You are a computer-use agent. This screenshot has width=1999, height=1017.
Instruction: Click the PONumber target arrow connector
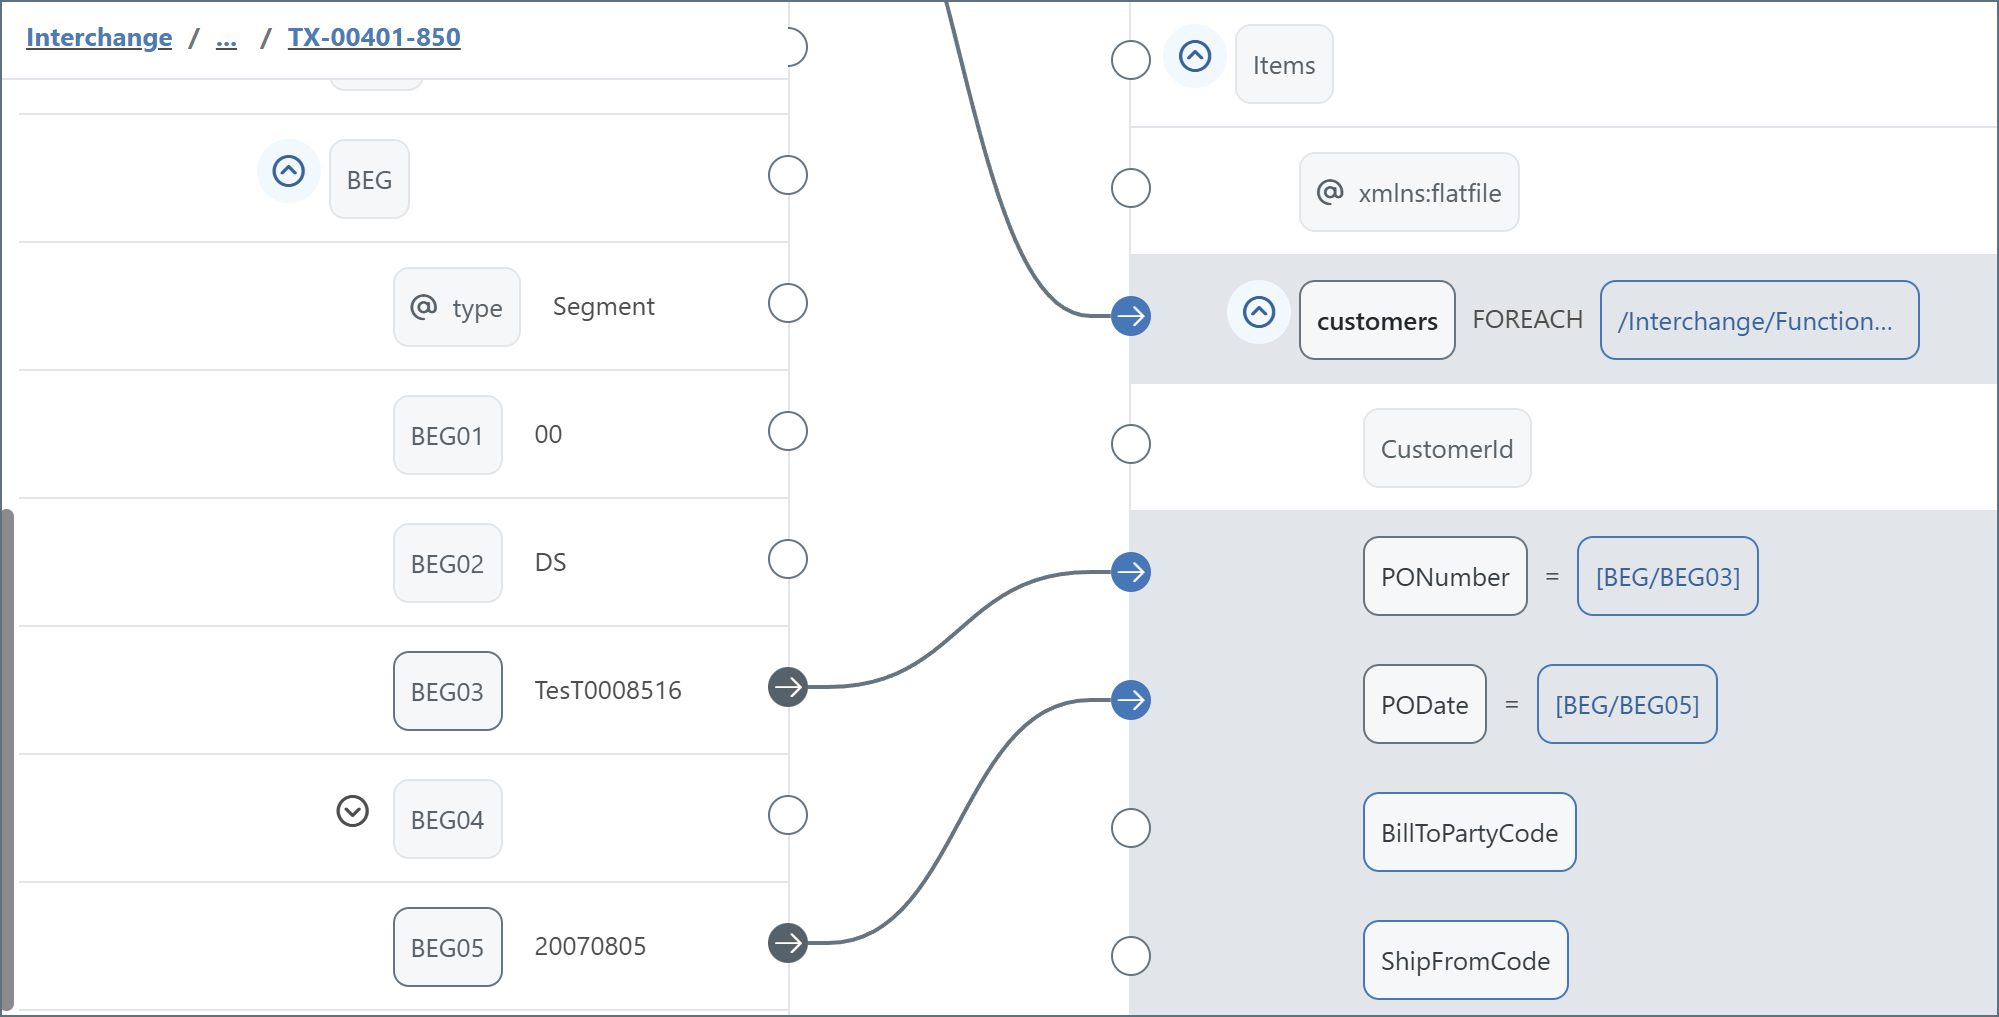(1131, 572)
